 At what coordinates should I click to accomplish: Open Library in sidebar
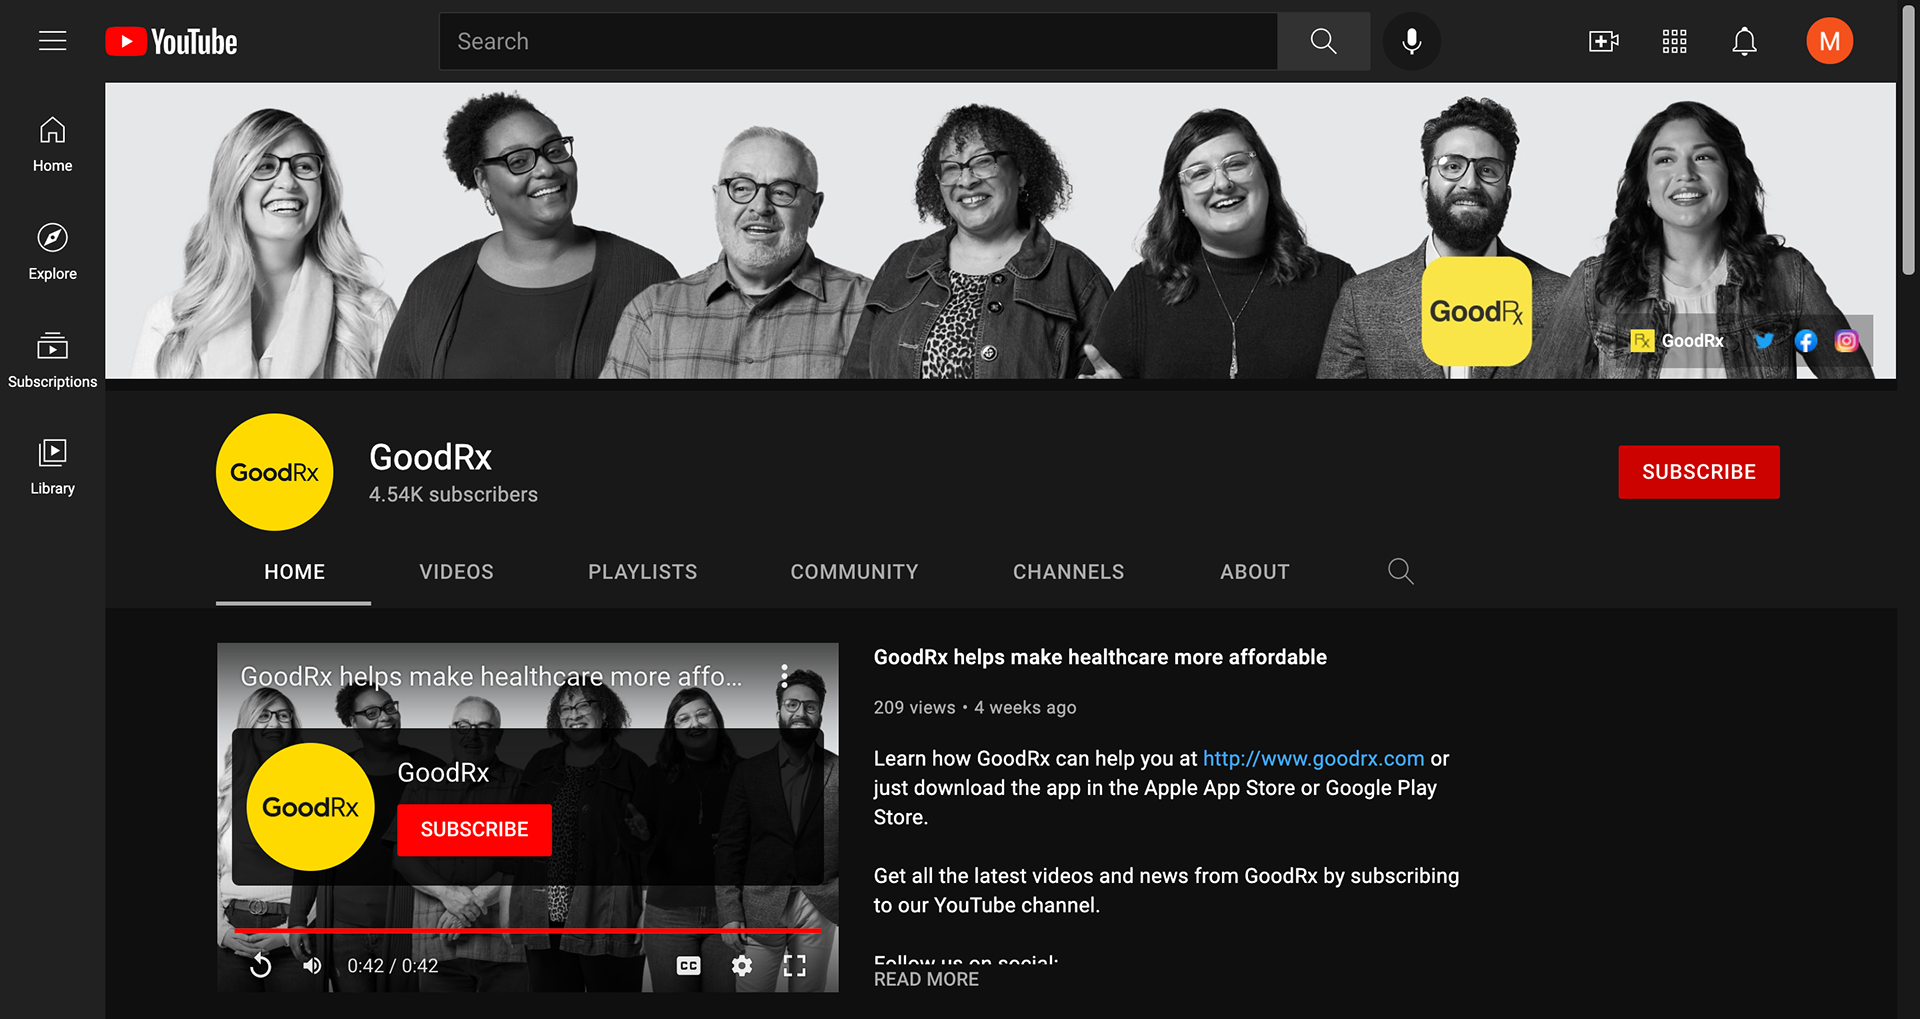click(x=52, y=467)
